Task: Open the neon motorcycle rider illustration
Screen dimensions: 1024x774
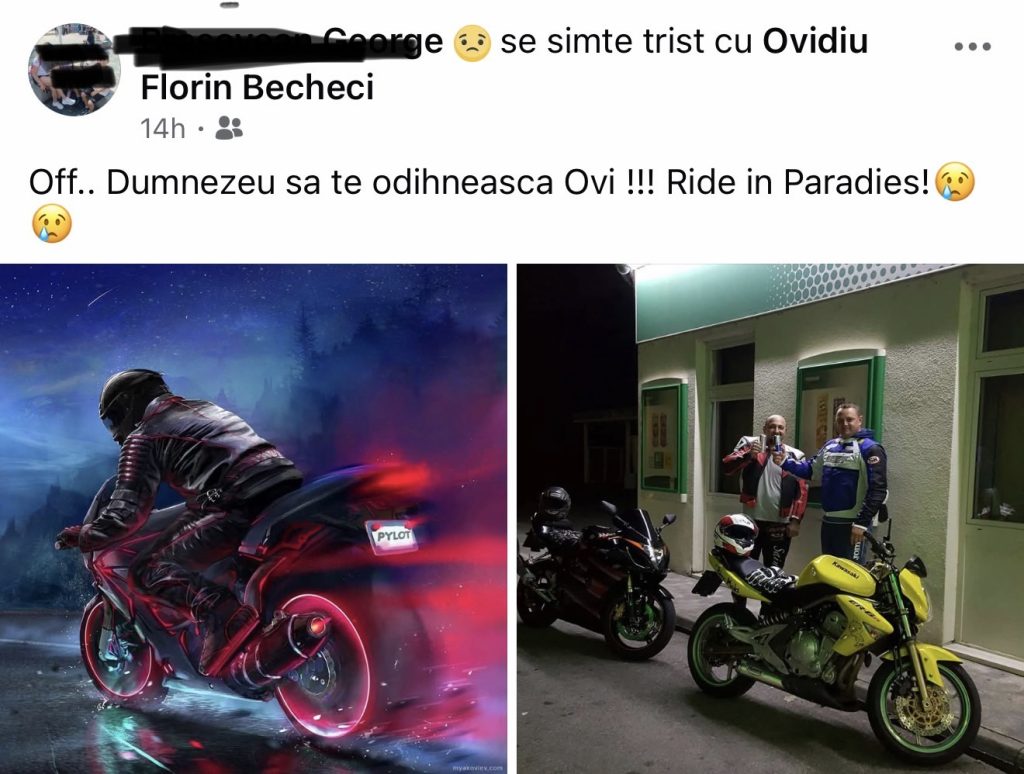Action: (253, 519)
